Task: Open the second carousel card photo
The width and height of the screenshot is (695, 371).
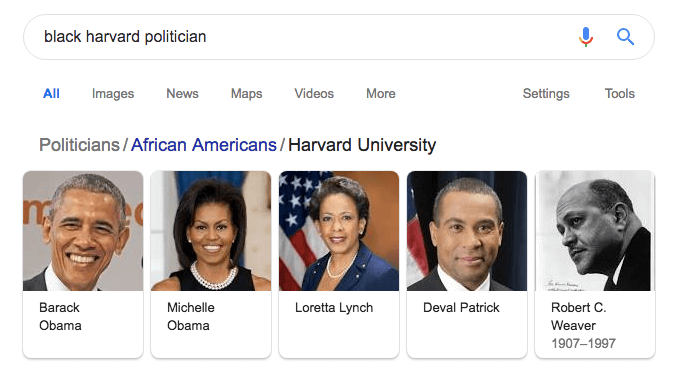Action: click(211, 231)
